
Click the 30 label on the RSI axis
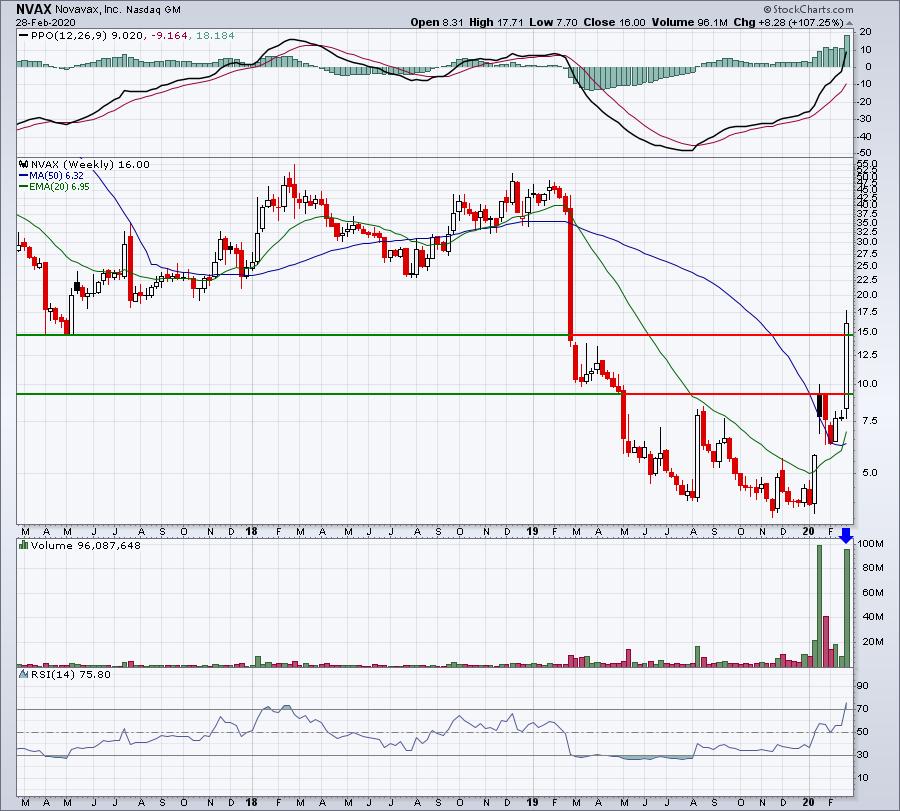click(x=863, y=755)
